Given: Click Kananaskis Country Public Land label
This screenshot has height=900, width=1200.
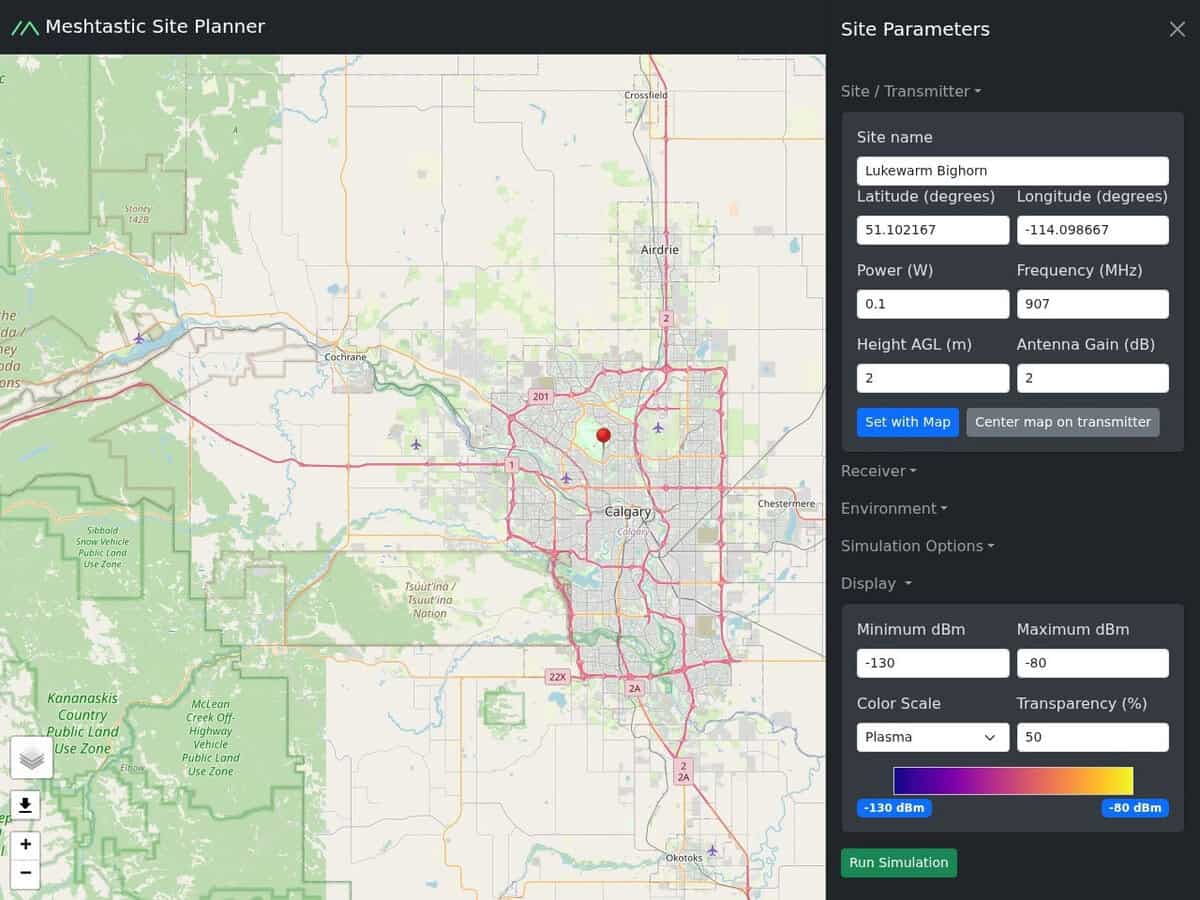Looking at the screenshot, I should (x=82, y=724).
